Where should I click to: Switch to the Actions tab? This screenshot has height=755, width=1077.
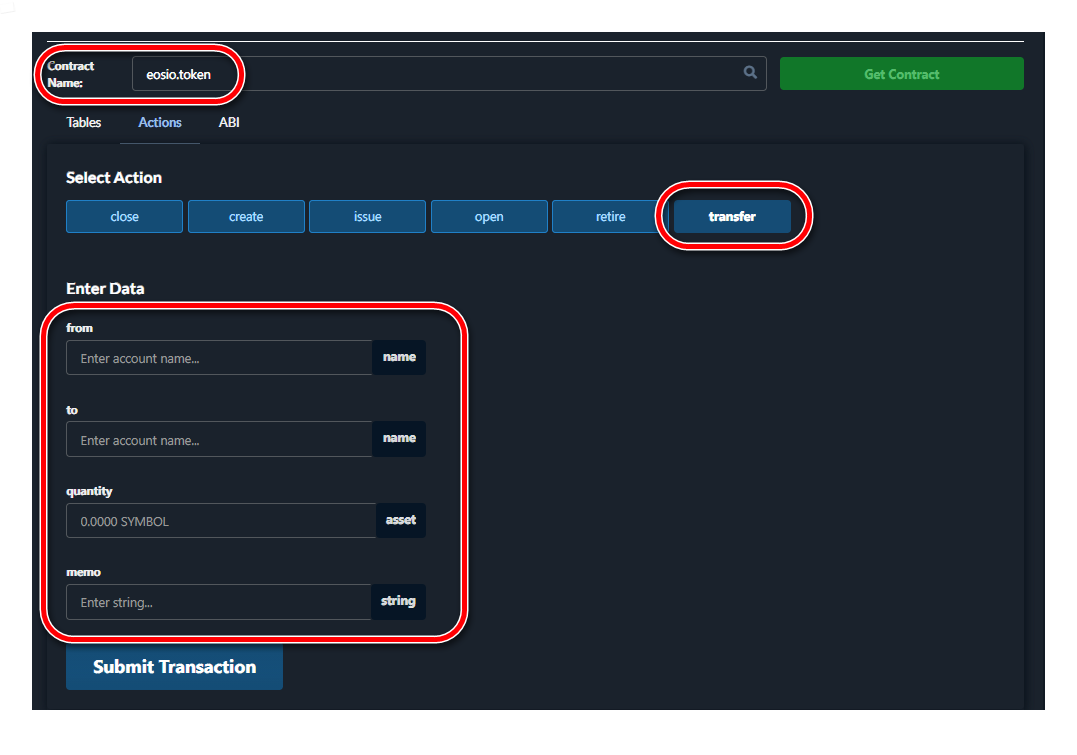tap(160, 122)
